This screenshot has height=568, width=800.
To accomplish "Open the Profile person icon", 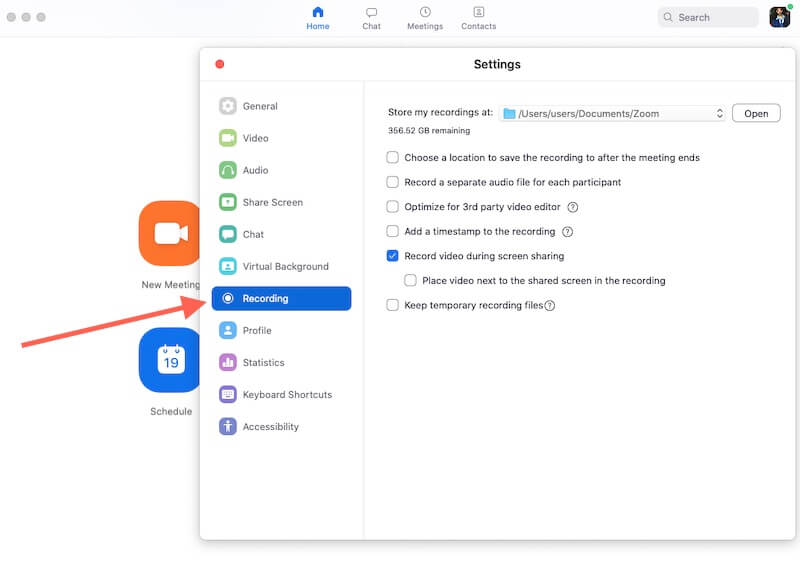I will click(x=228, y=331).
